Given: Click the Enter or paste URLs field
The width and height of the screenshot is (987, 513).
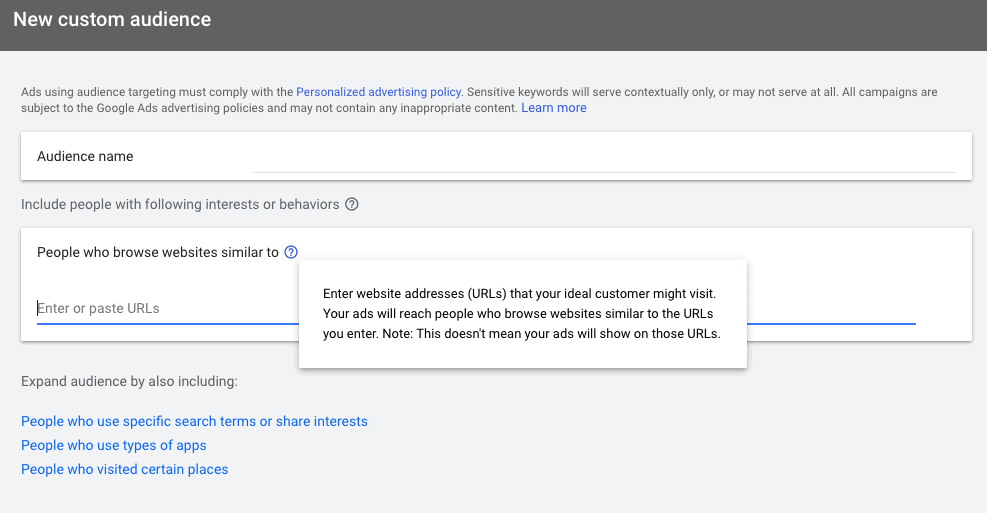Looking at the screenshot, I should pyautogui.click(x=160, y=309).
